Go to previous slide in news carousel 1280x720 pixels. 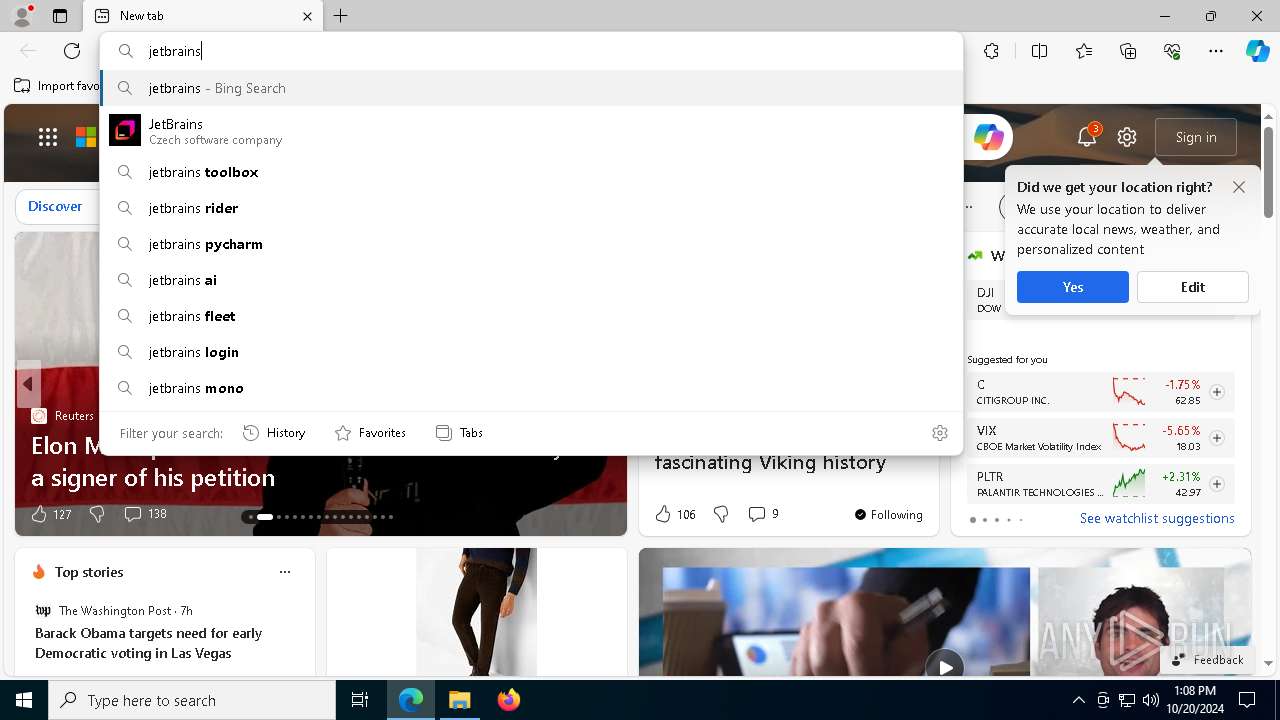[x=28, y=384]
